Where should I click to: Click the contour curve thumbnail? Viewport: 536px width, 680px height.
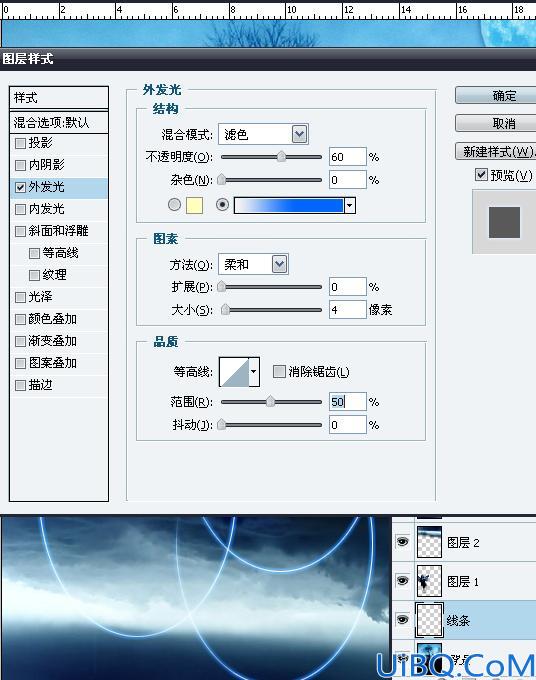[x=234, y=372]
